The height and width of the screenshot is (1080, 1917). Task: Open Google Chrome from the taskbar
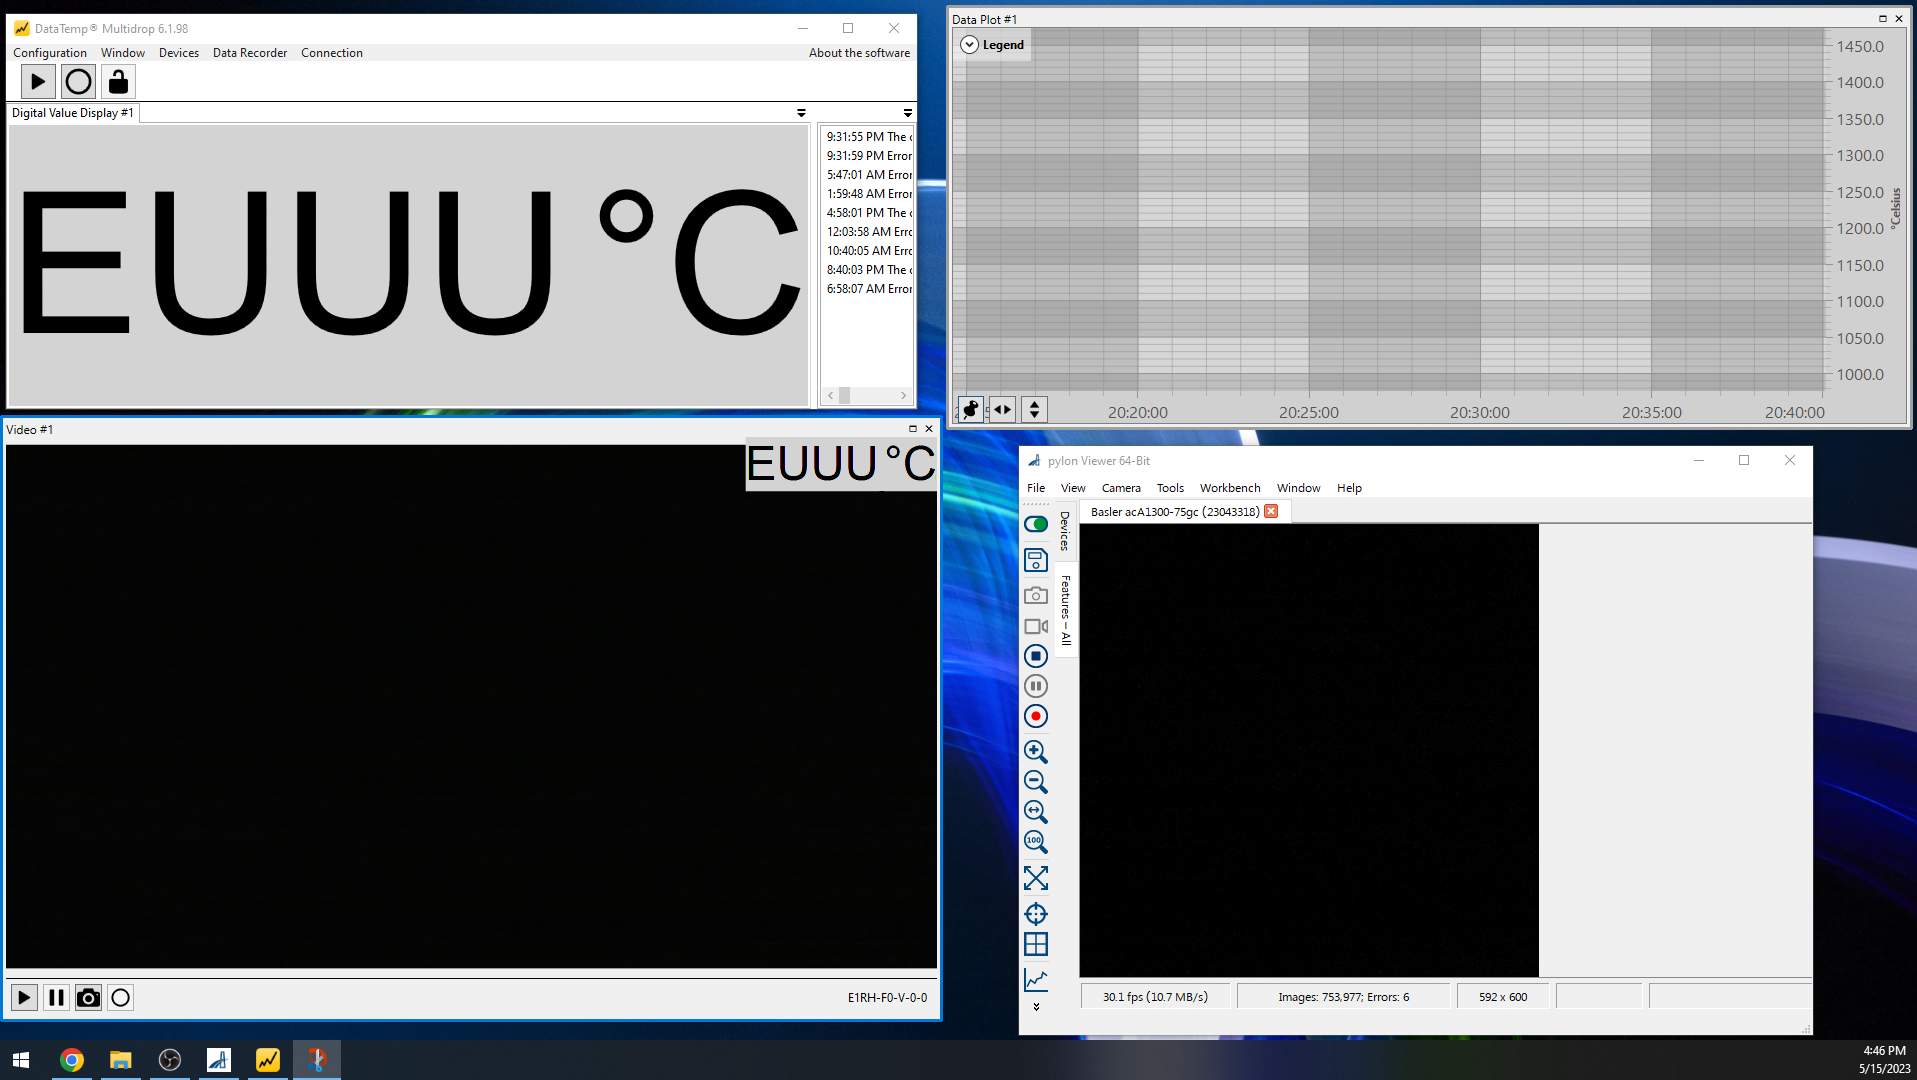pos(71,1060)
